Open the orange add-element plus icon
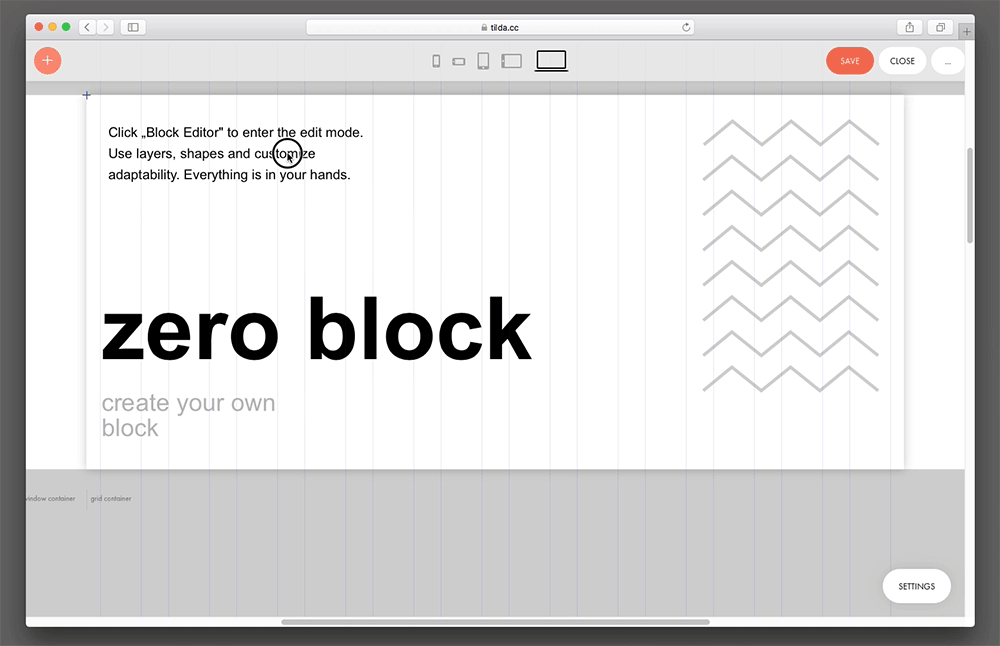The height and width of the screenshot is (646, 1000). pos(47,60)
